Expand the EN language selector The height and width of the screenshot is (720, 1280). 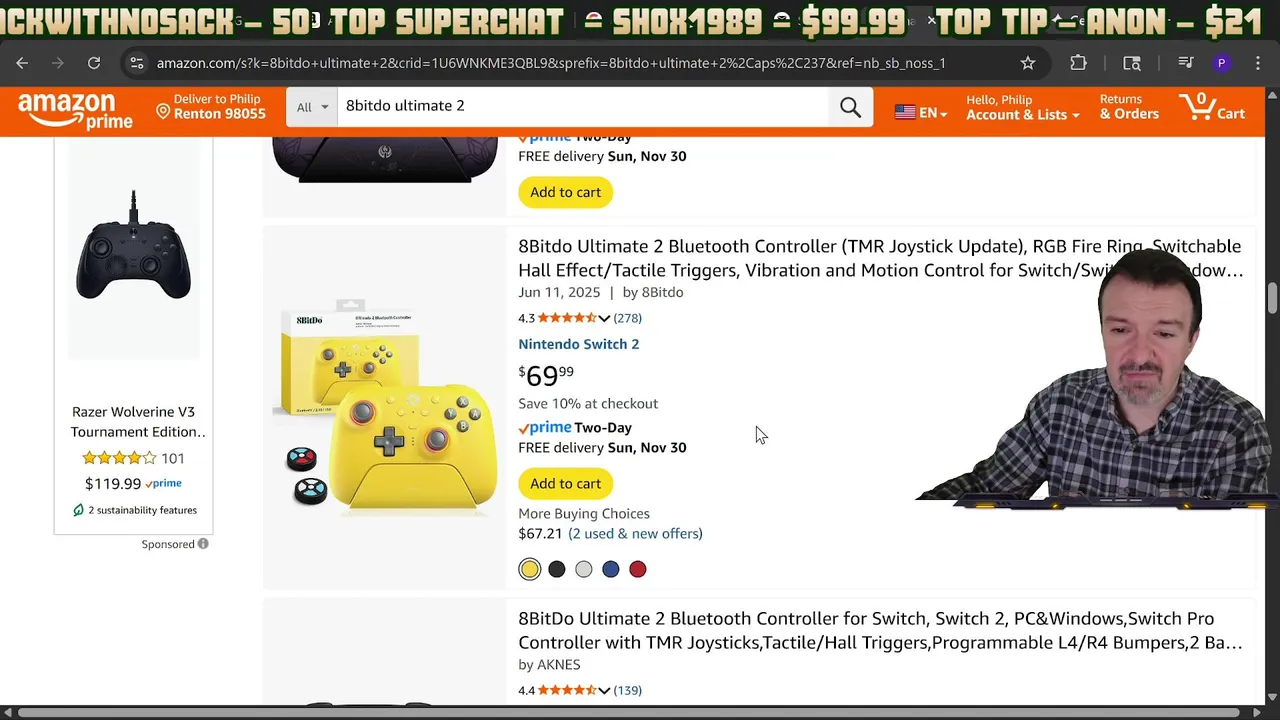tap(921, 112)
